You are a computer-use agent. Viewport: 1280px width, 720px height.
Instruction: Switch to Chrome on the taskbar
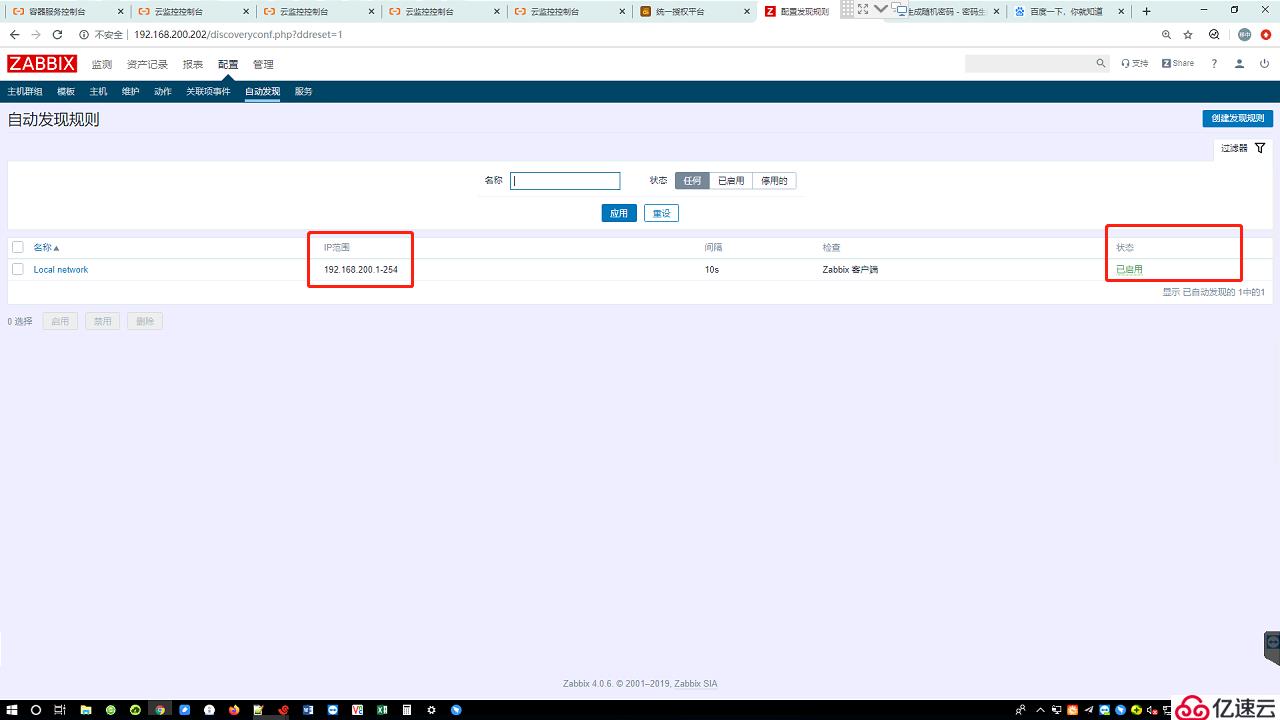coord(159,710)
